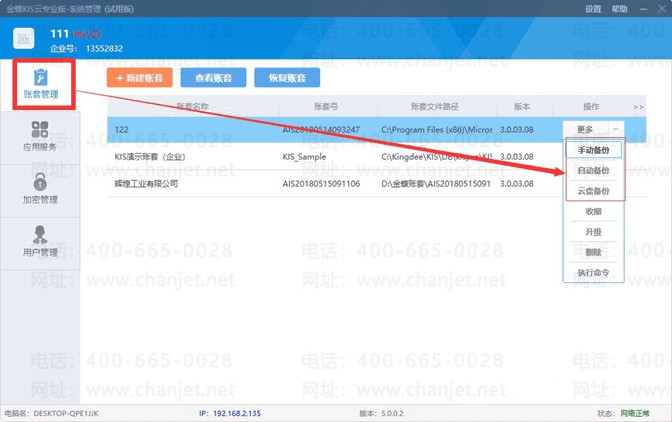This screenshot has height=422, width=672.
Task: Click the 新建账套 button
Action: [140, 77]
